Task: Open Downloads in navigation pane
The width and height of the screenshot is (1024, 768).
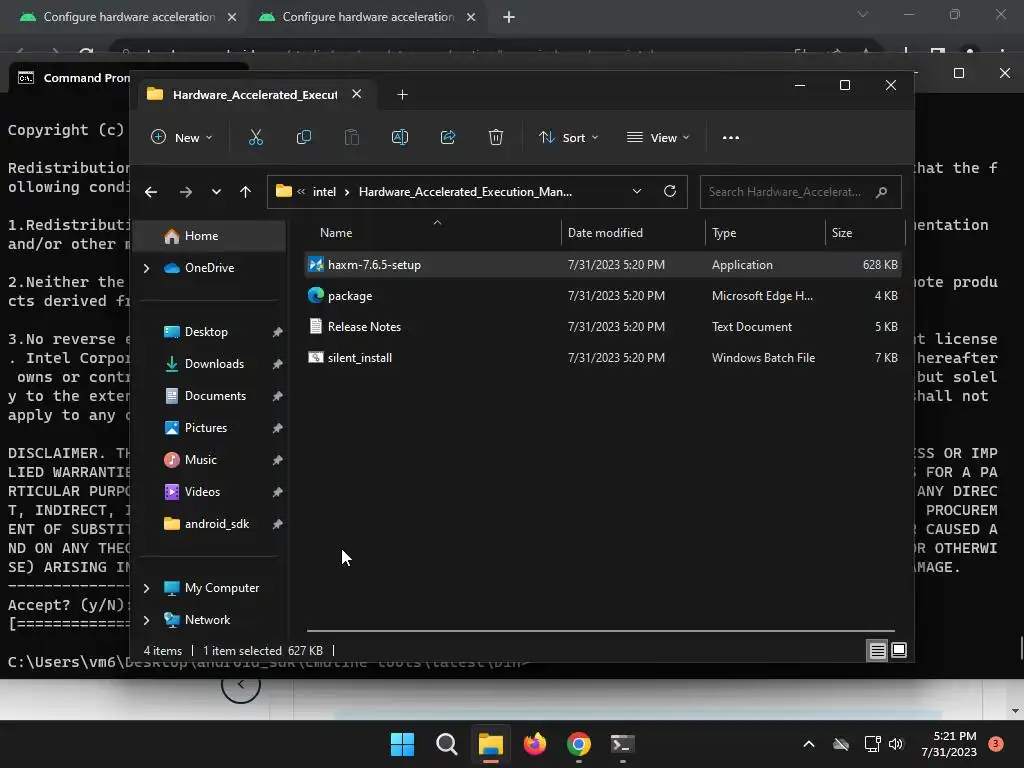Action: pos(212,364)
